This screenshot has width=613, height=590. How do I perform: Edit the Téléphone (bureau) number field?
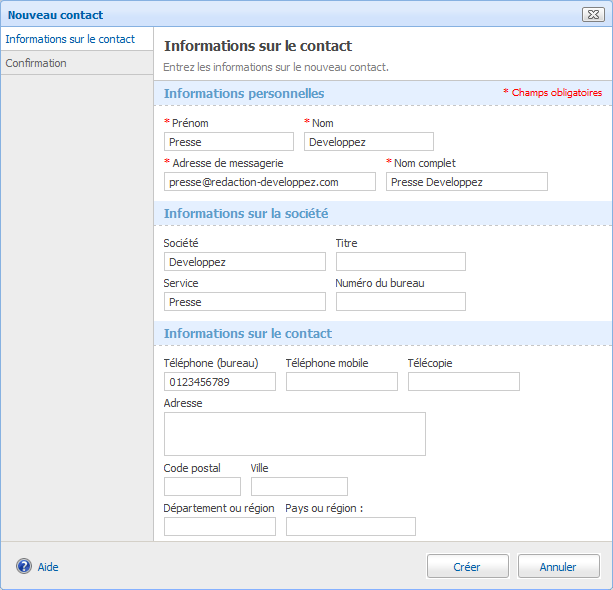pyautogui.click(x=220, y=382)
